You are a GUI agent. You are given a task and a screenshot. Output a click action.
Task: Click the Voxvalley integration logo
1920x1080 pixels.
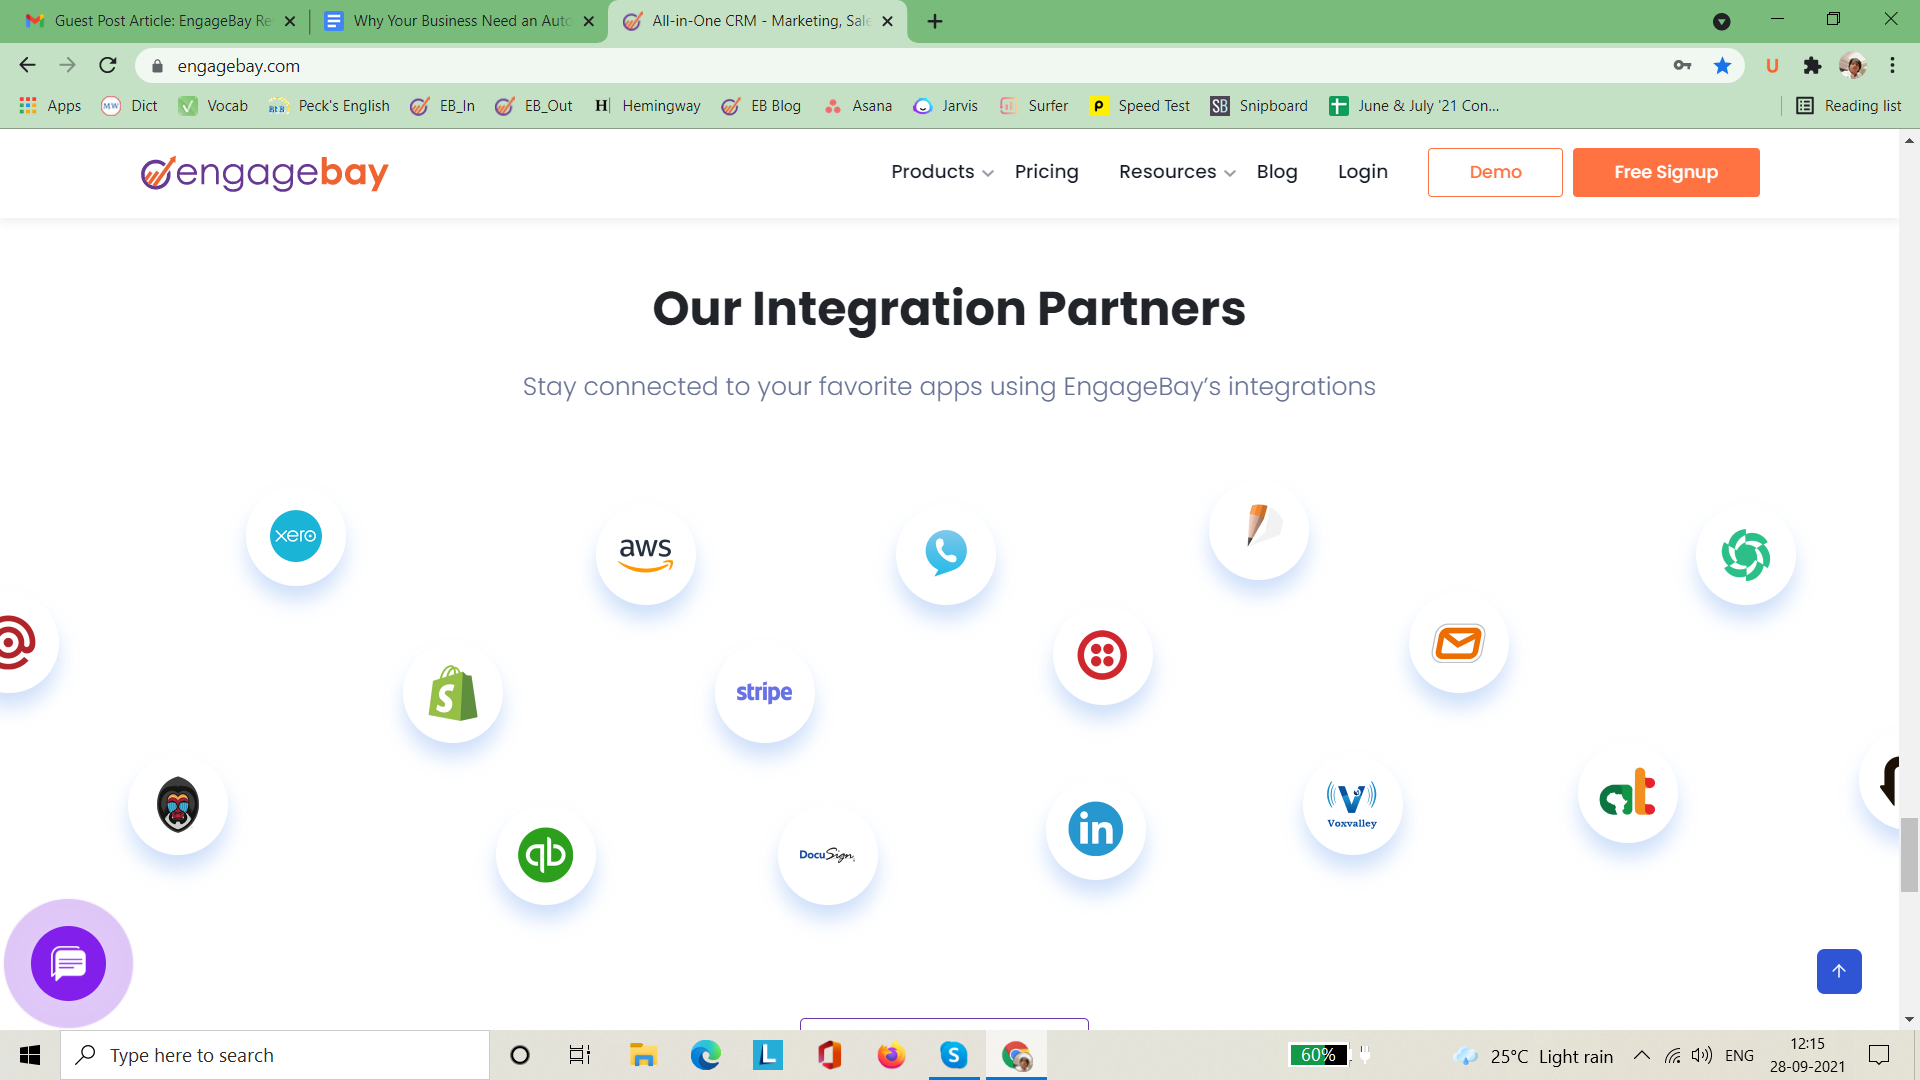pos(1352,805)
